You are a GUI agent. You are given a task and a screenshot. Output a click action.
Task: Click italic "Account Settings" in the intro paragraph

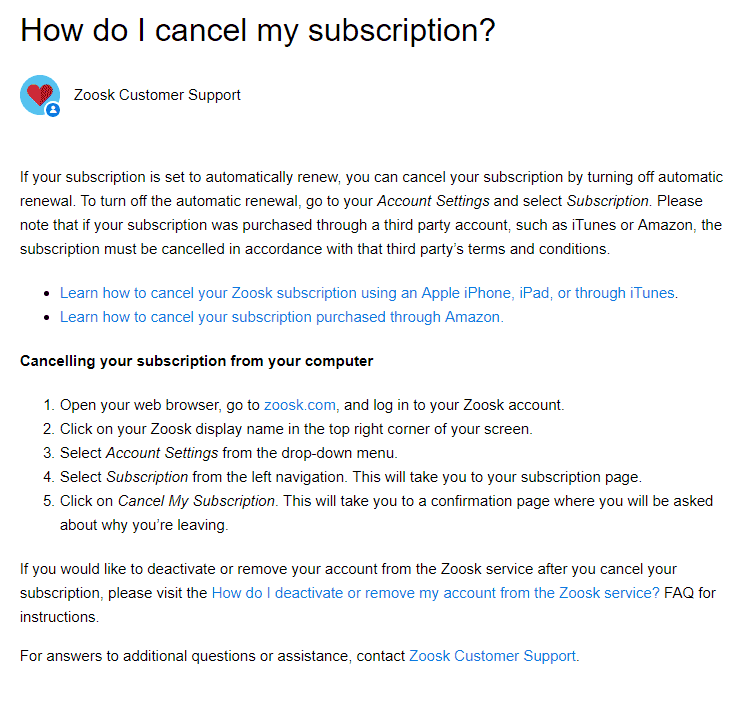pyautogui.click(x=434, y=201)
